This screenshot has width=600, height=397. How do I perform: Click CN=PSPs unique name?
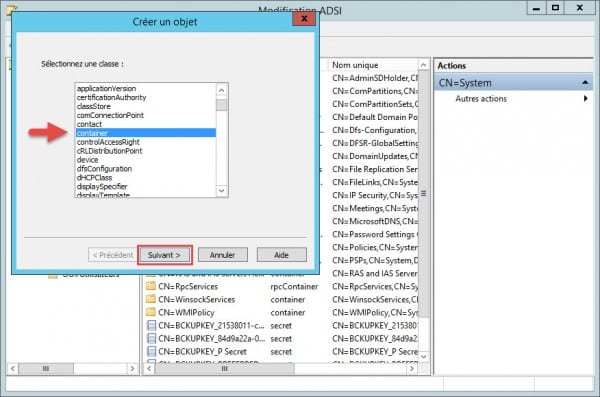(x=375, y=260)
